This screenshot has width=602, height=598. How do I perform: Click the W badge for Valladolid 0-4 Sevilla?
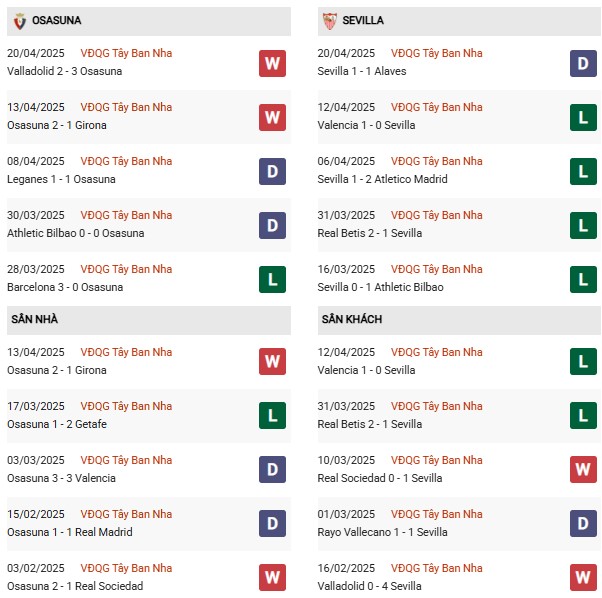click(583, 577)
